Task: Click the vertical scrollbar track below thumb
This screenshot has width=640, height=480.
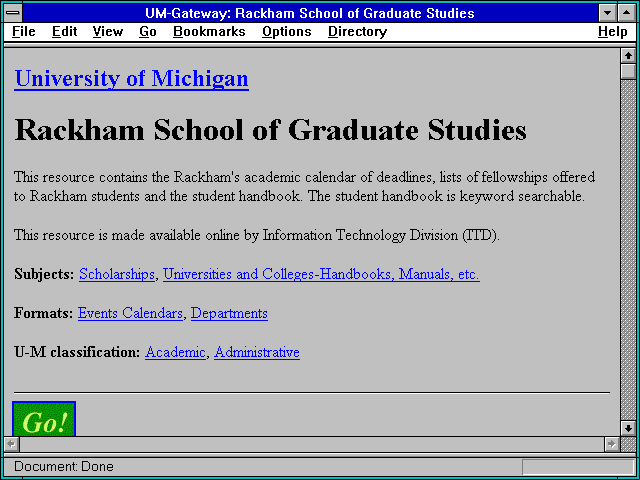Action: pos(628,250)
